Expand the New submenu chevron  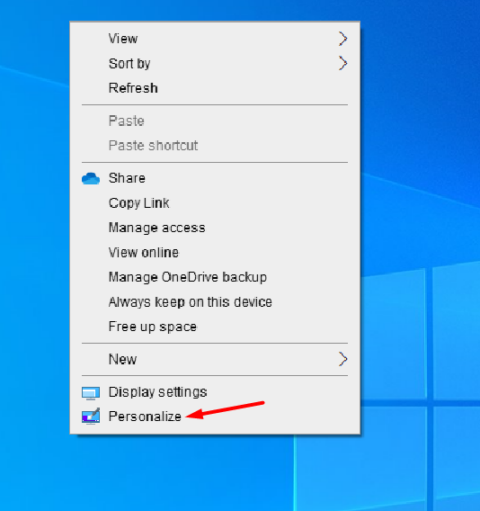(343, 359)
